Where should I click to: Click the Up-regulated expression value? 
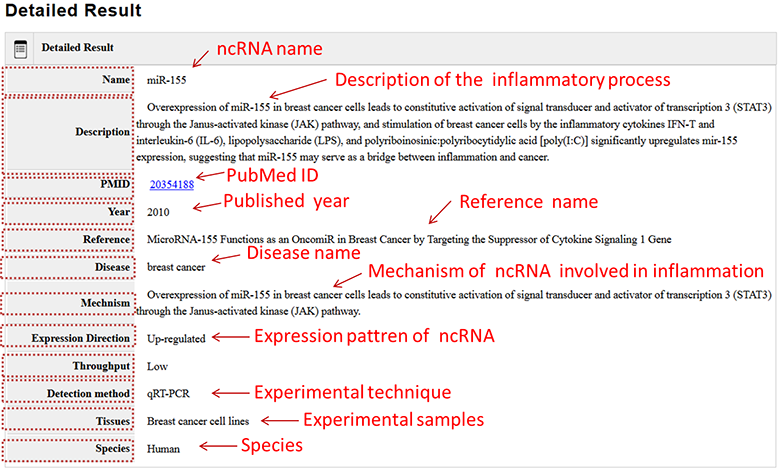point(176,338)
